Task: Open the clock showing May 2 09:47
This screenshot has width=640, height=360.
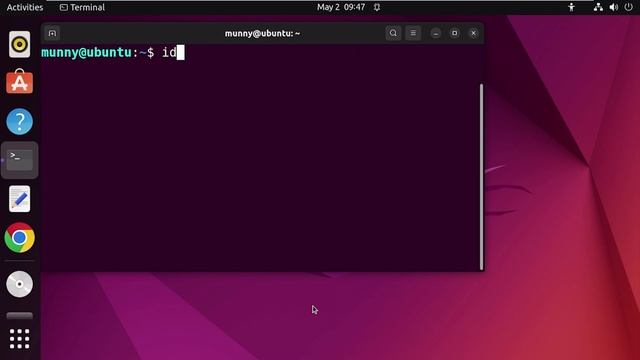Action: tap(341, 7)
